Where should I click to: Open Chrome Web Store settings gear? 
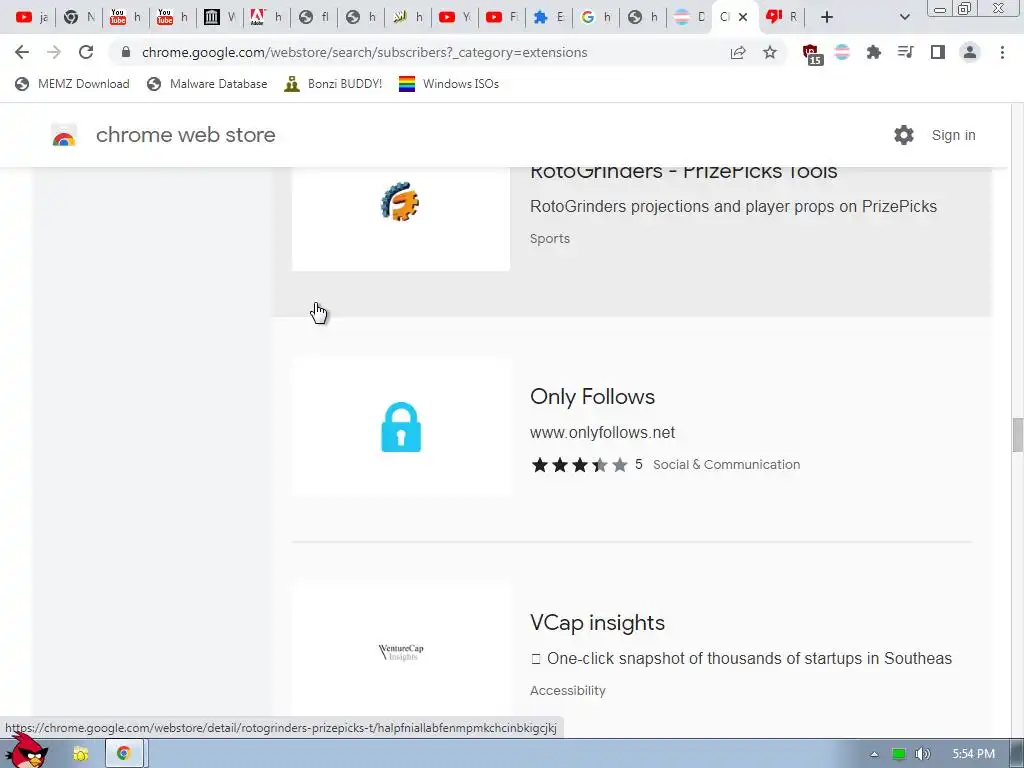point(904,135)
